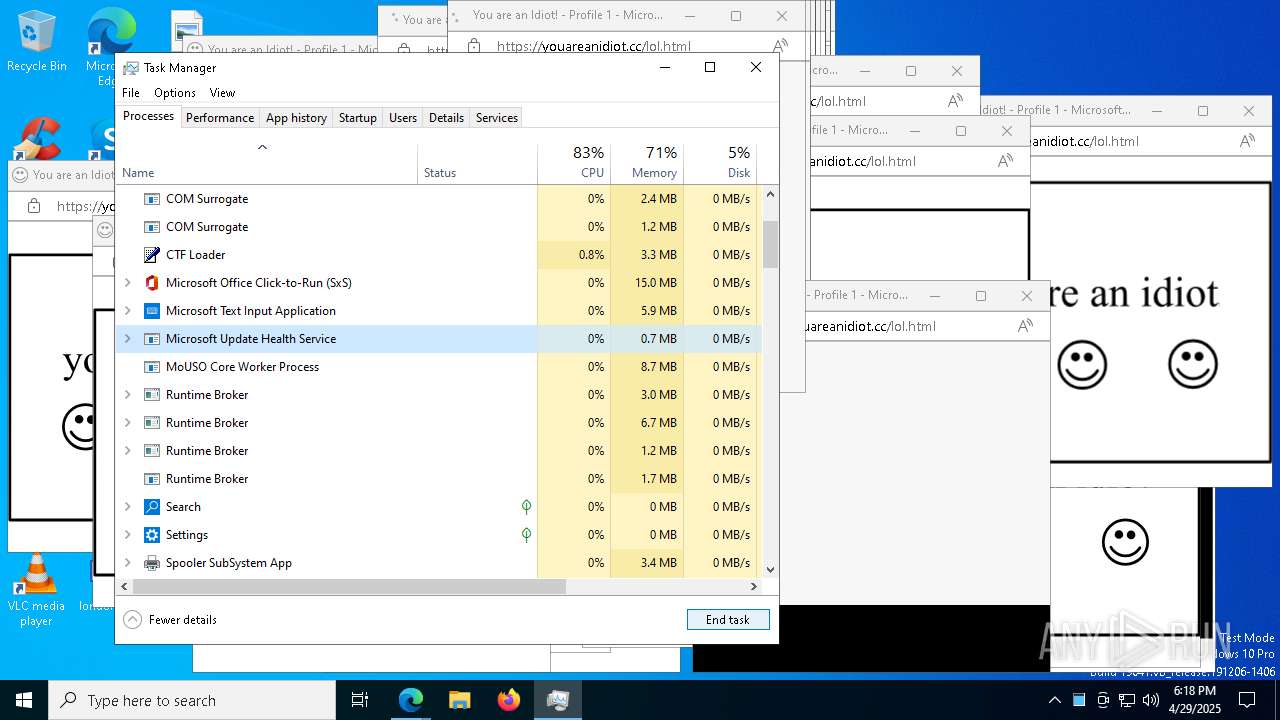Image resolution: width=1280 pixels, height=720 pixels.
Task: Click the 0.8% CPU cell
Action: 574,255
